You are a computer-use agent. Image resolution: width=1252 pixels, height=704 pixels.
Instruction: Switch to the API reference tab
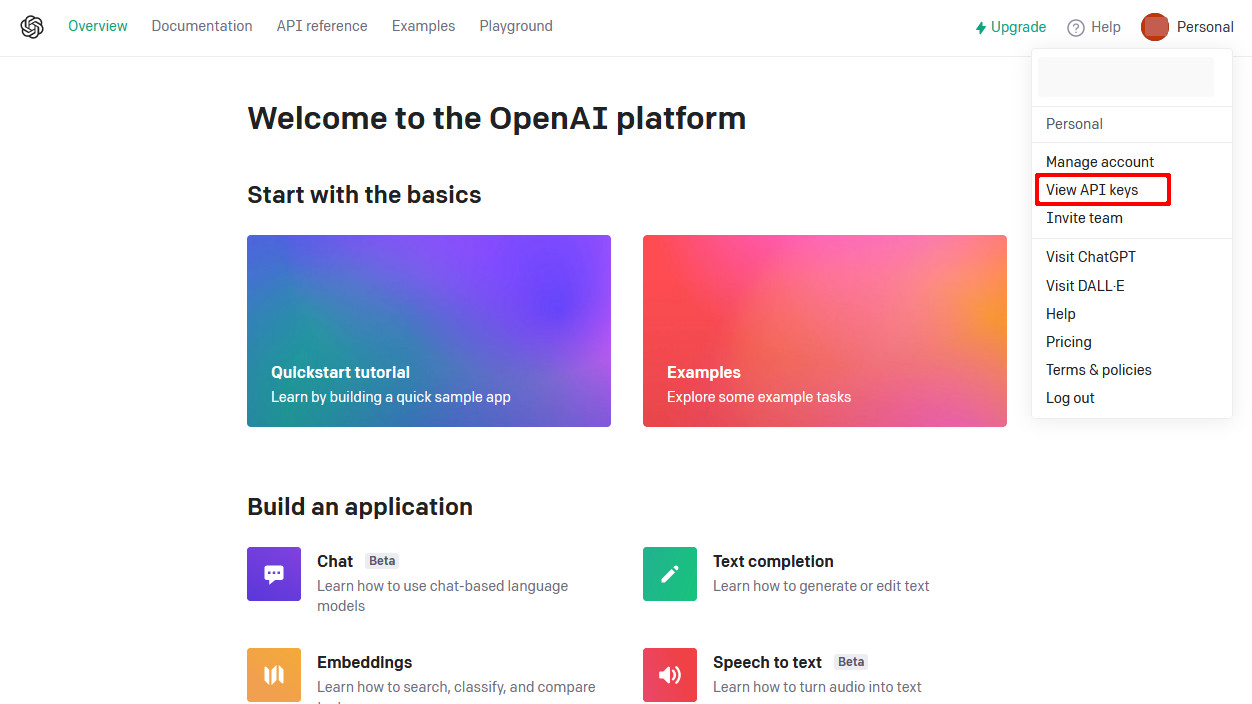[x=322, y=26]
